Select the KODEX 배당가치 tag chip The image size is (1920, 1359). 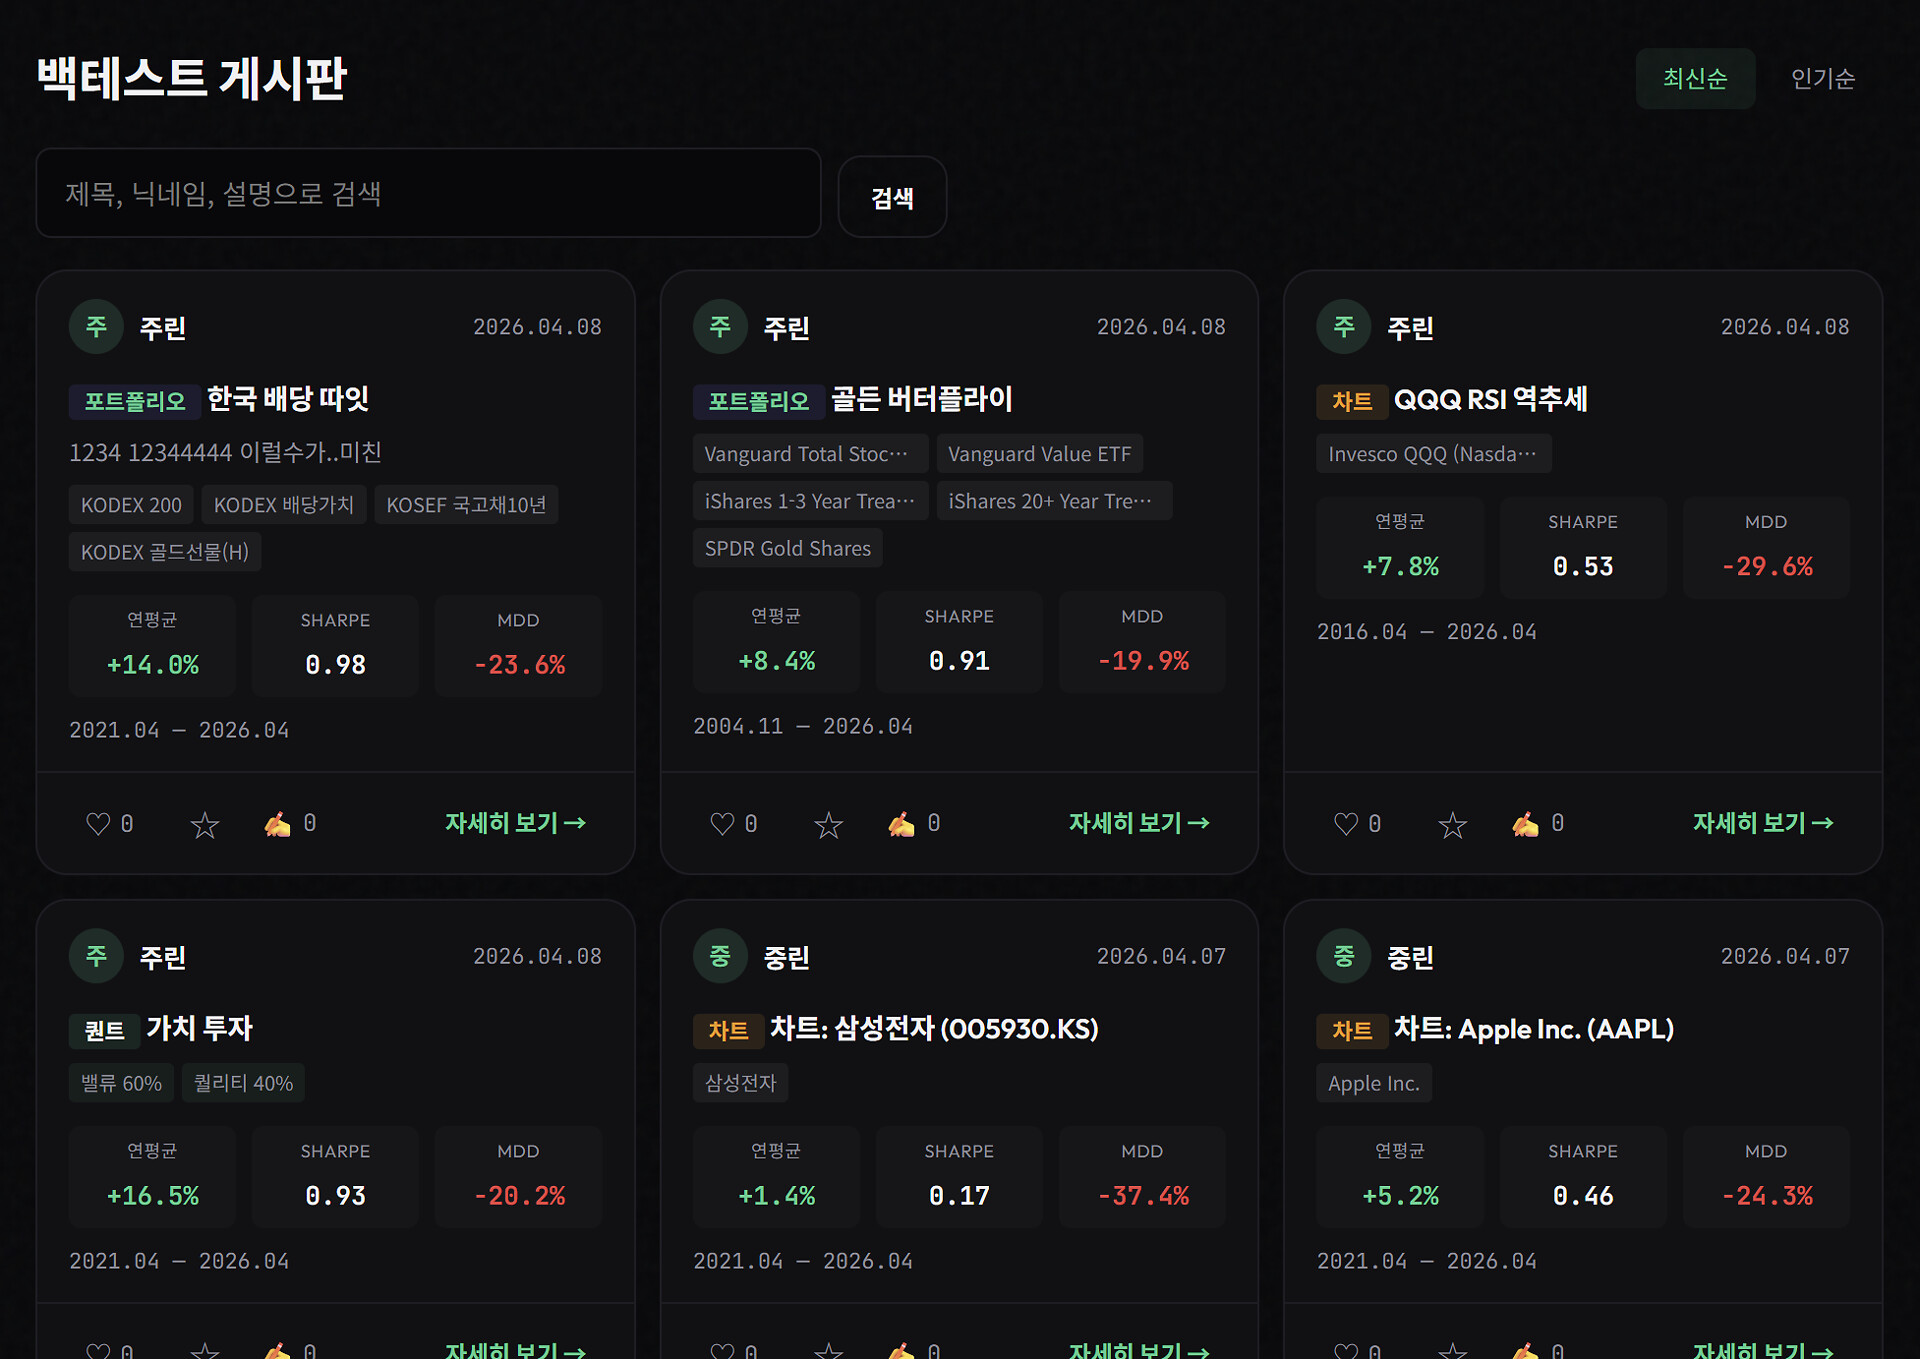coord(284,505)
